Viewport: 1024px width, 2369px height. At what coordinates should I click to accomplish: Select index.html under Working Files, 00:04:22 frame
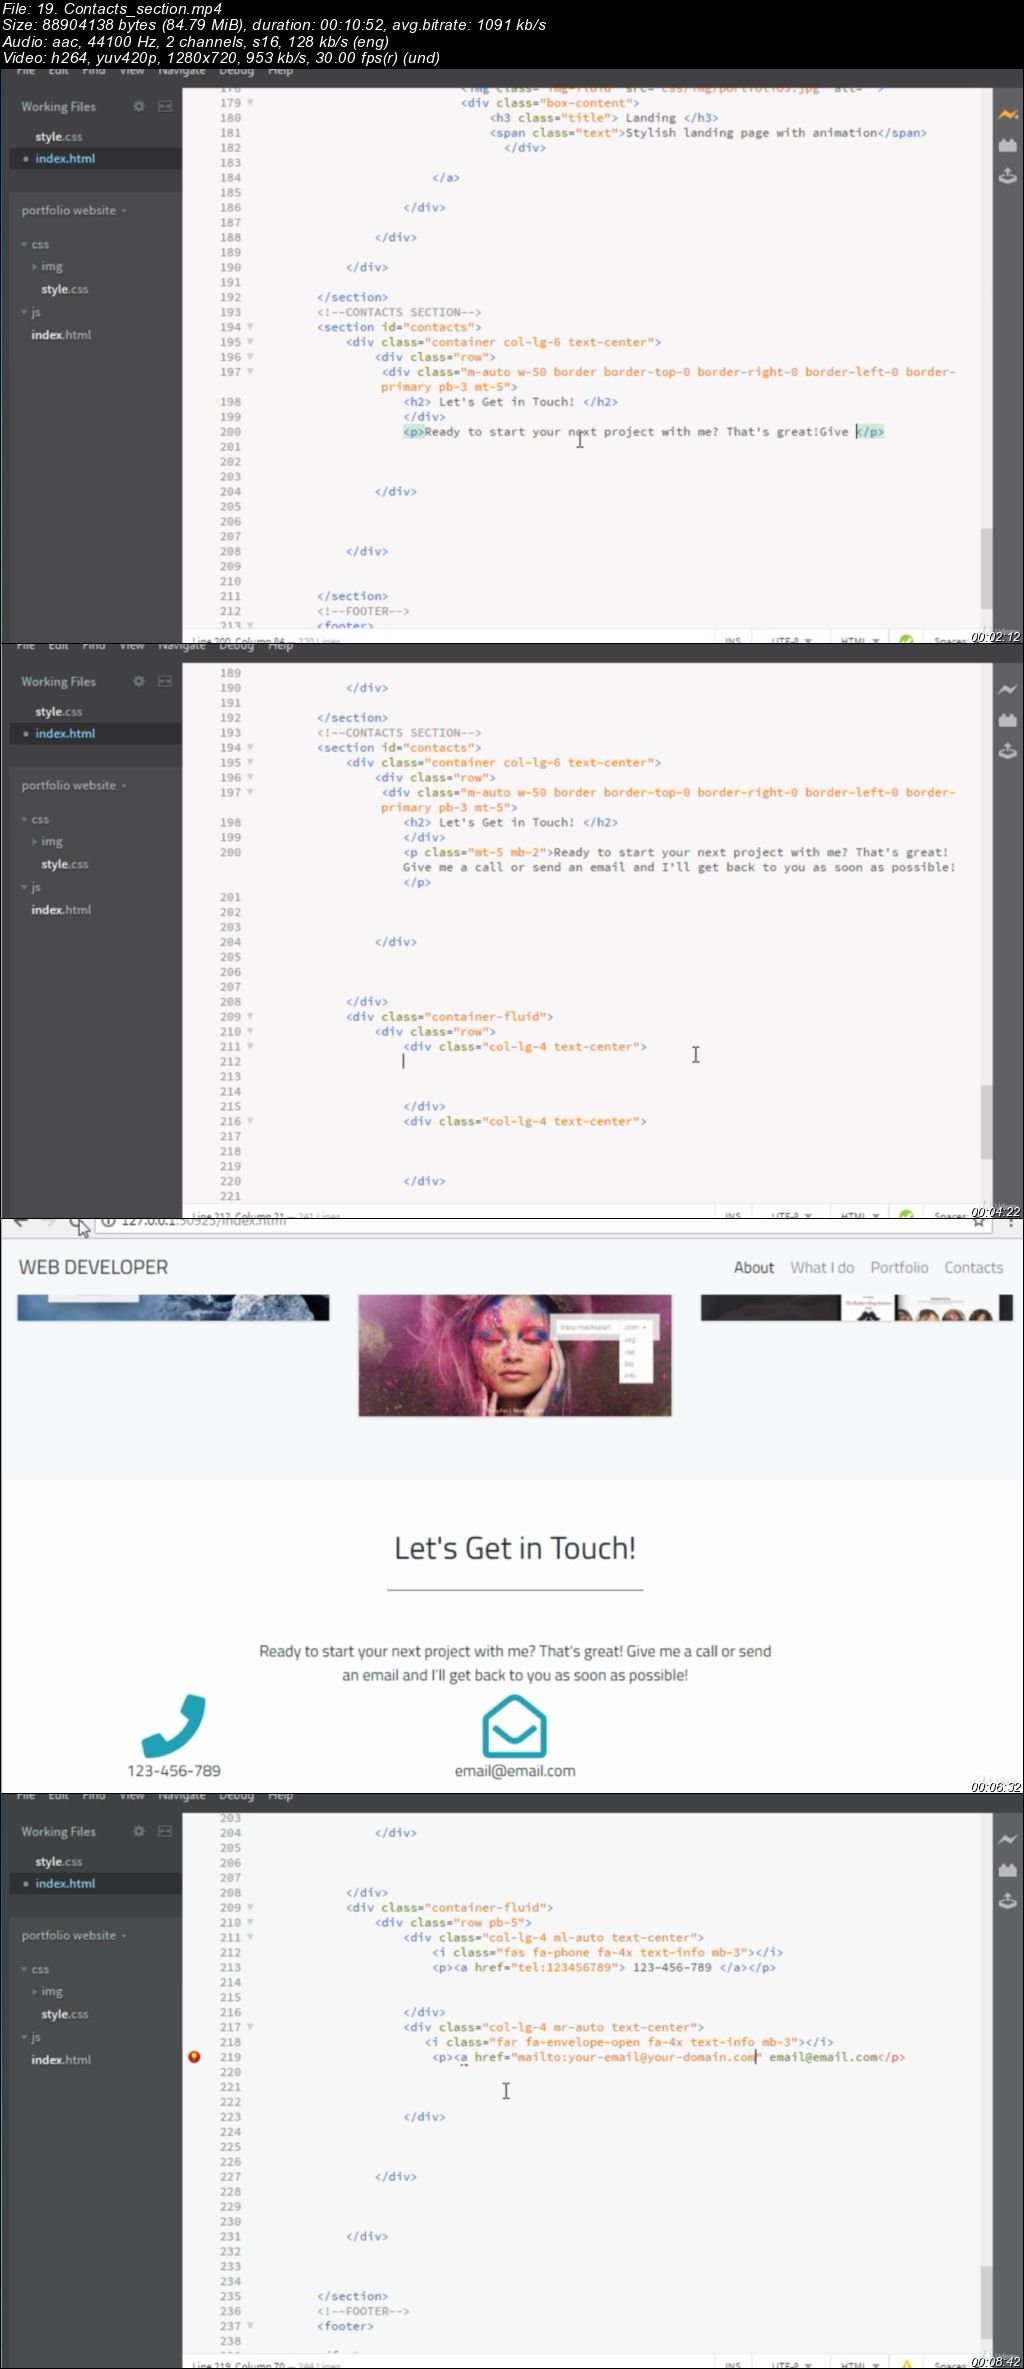[65, 733]
